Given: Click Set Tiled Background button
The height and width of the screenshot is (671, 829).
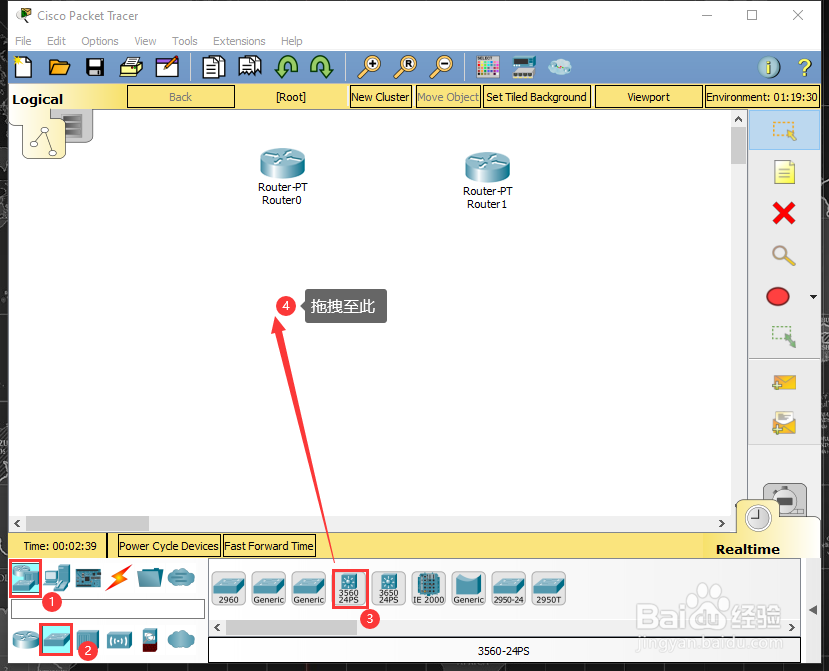Looking at the screenshot, I should [536, 97].
